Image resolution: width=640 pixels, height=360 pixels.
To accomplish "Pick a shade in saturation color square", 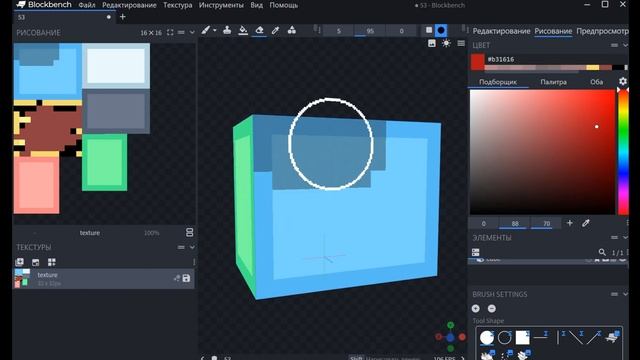I will (x=542, y=151).
